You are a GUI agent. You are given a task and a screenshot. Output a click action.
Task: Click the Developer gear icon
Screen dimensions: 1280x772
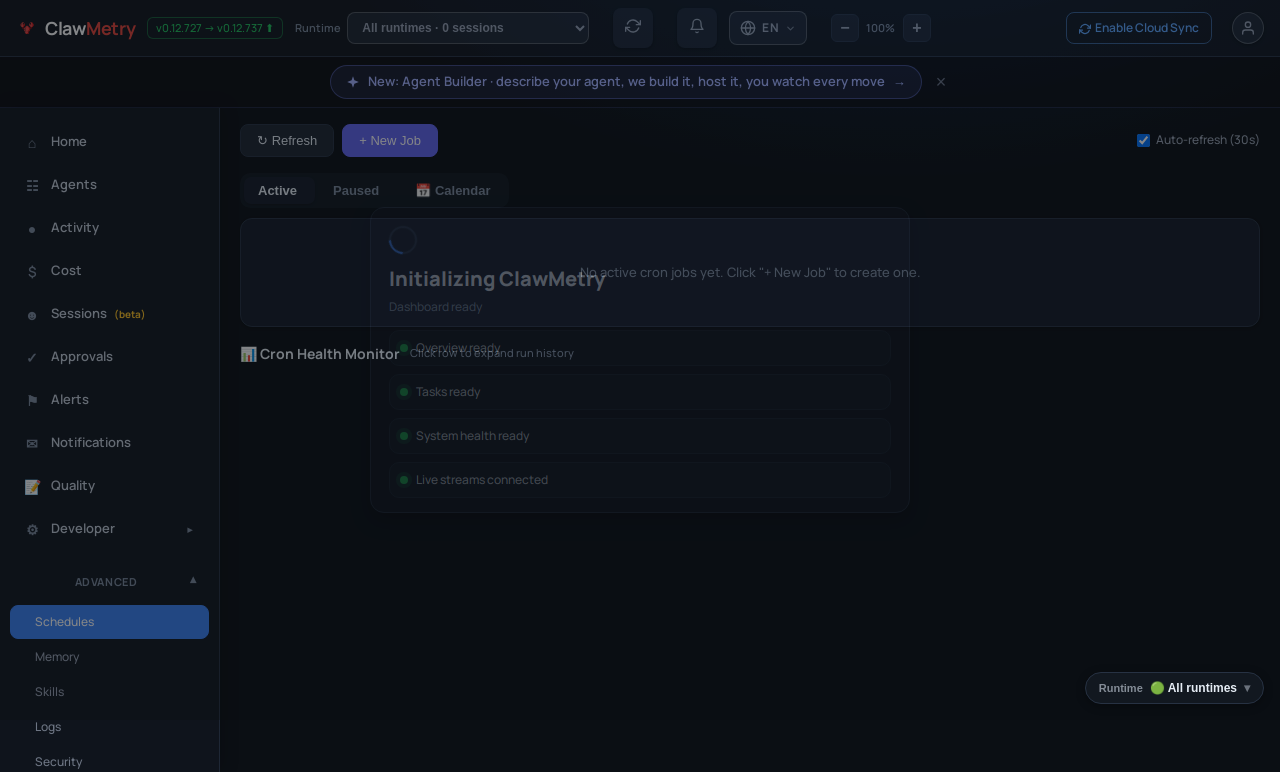(32, 529)
